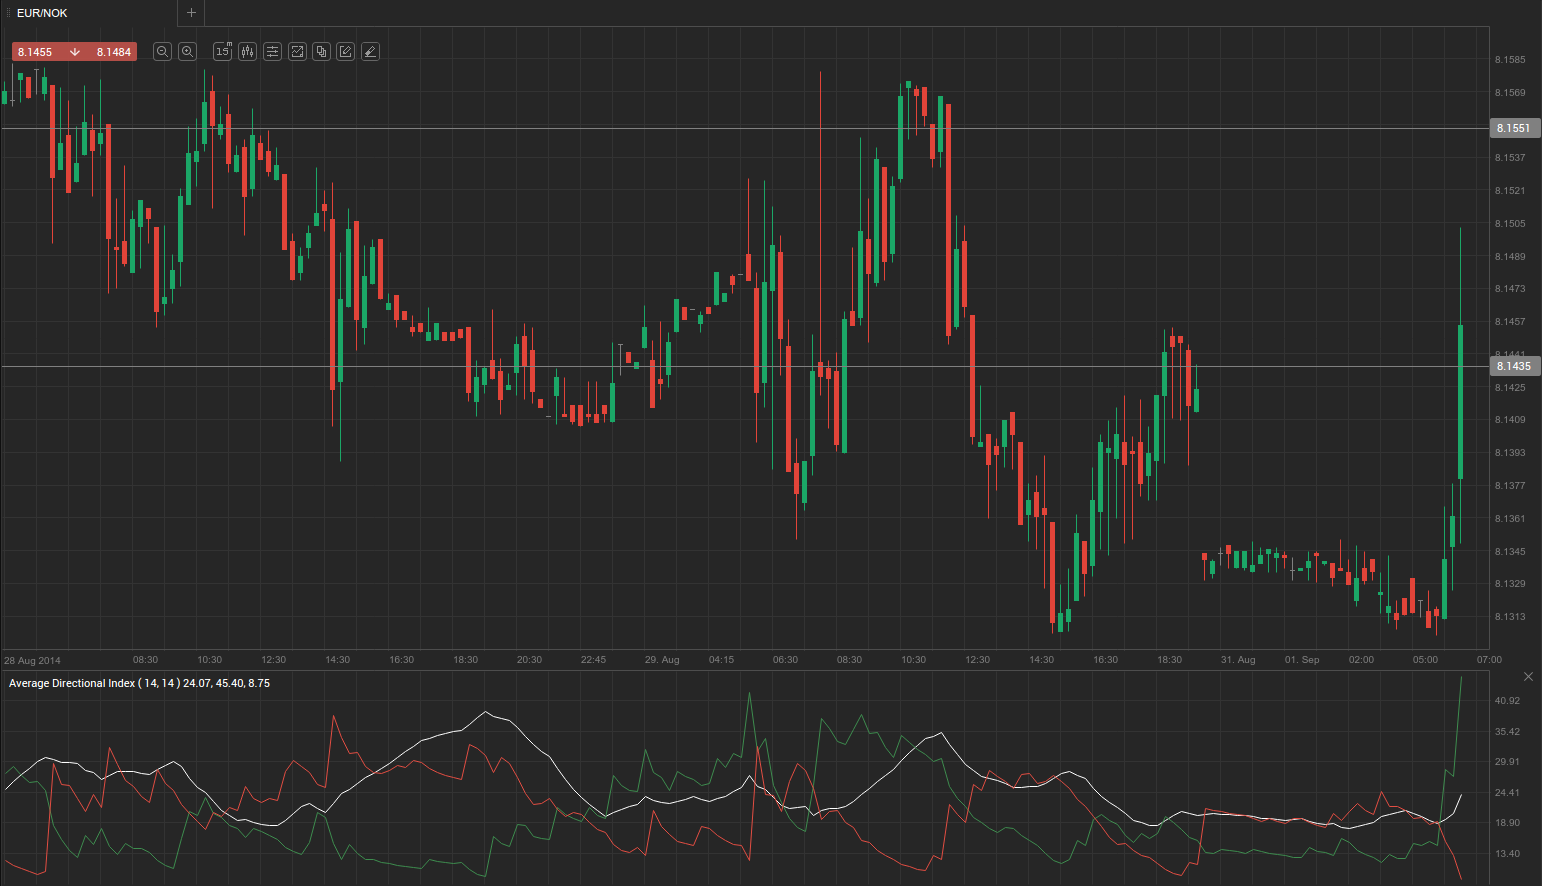Open the drawing edit tool icon

[345, 52]
